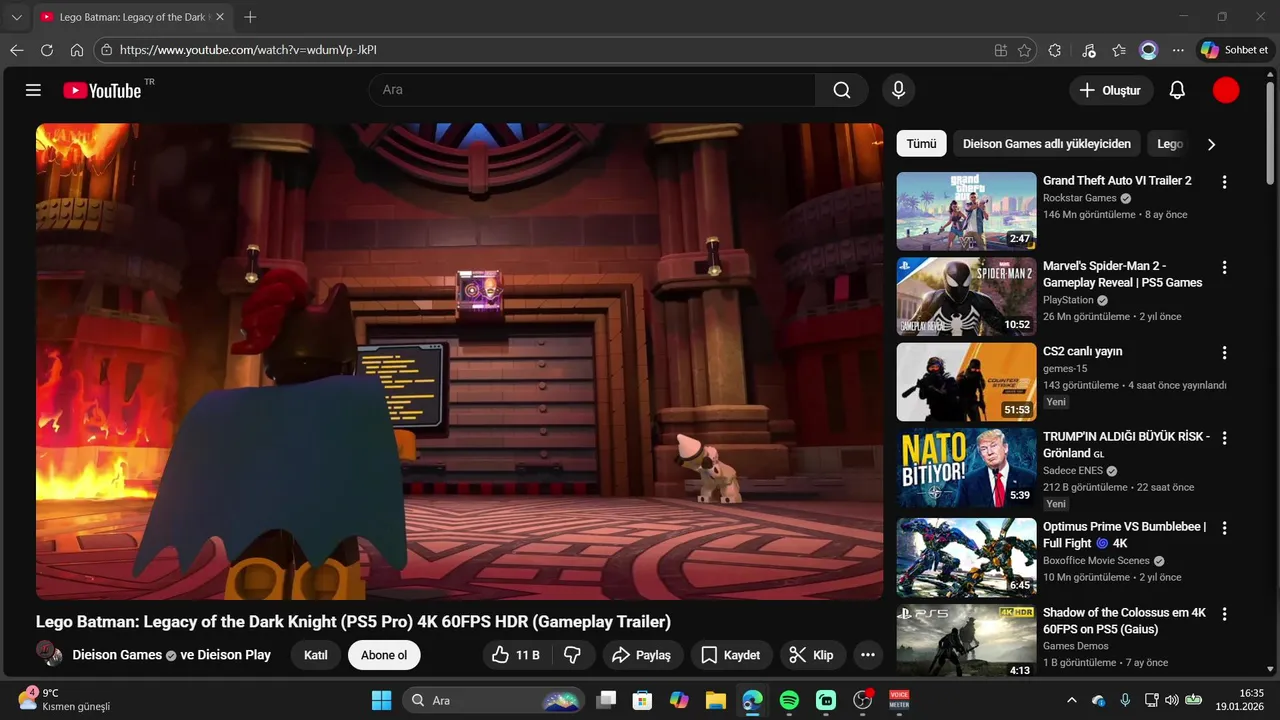
Task: Save video with Kaydet button
Action: tap(731, 655)
